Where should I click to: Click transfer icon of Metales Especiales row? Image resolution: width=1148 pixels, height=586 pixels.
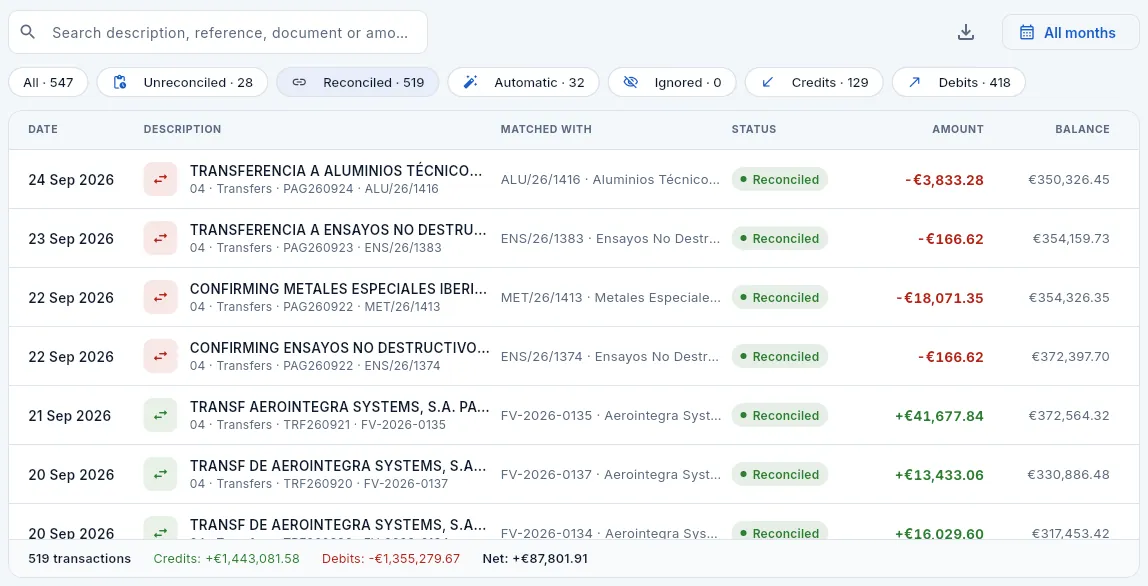(160, 297)
